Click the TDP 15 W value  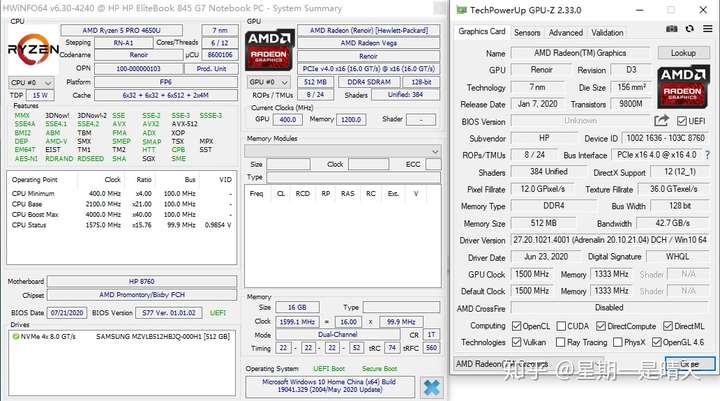tap(40, 96)
